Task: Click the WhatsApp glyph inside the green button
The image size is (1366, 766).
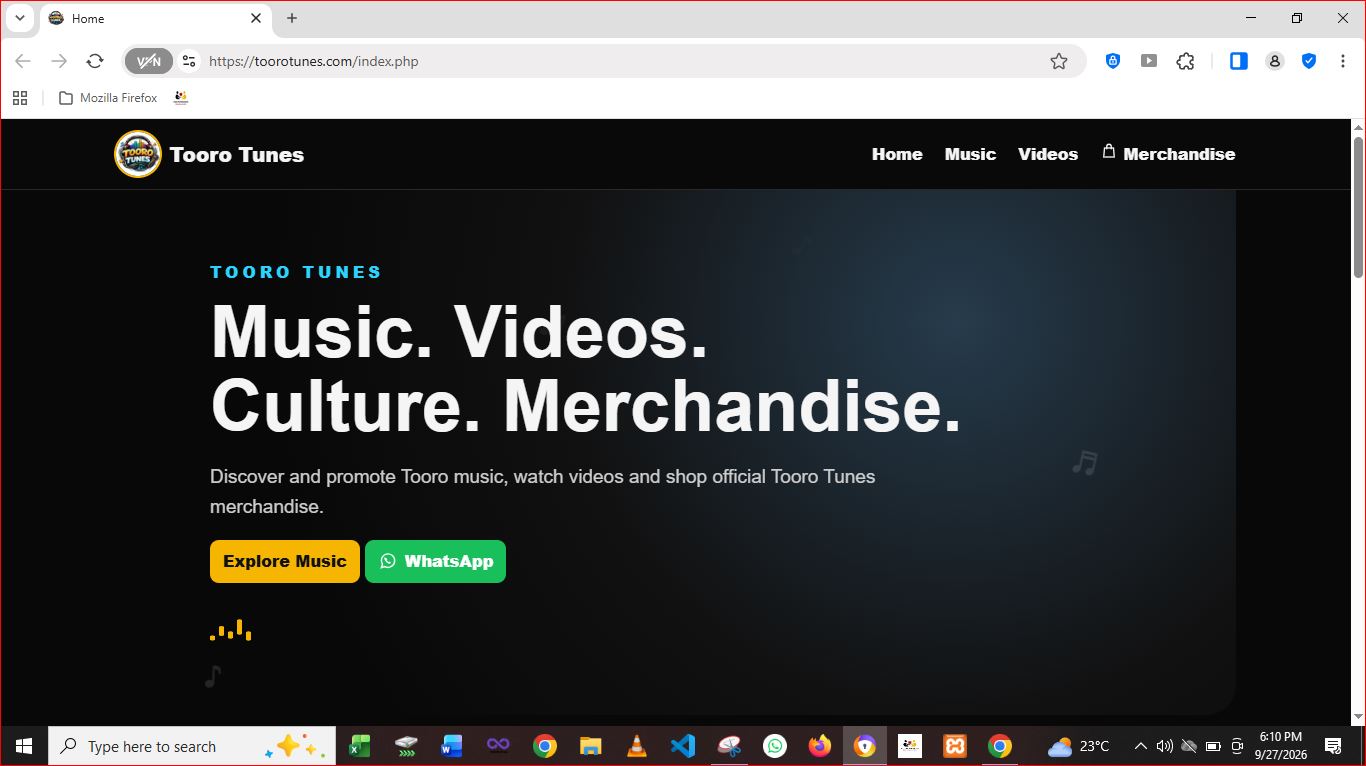Action: click(x=388, y=561)
